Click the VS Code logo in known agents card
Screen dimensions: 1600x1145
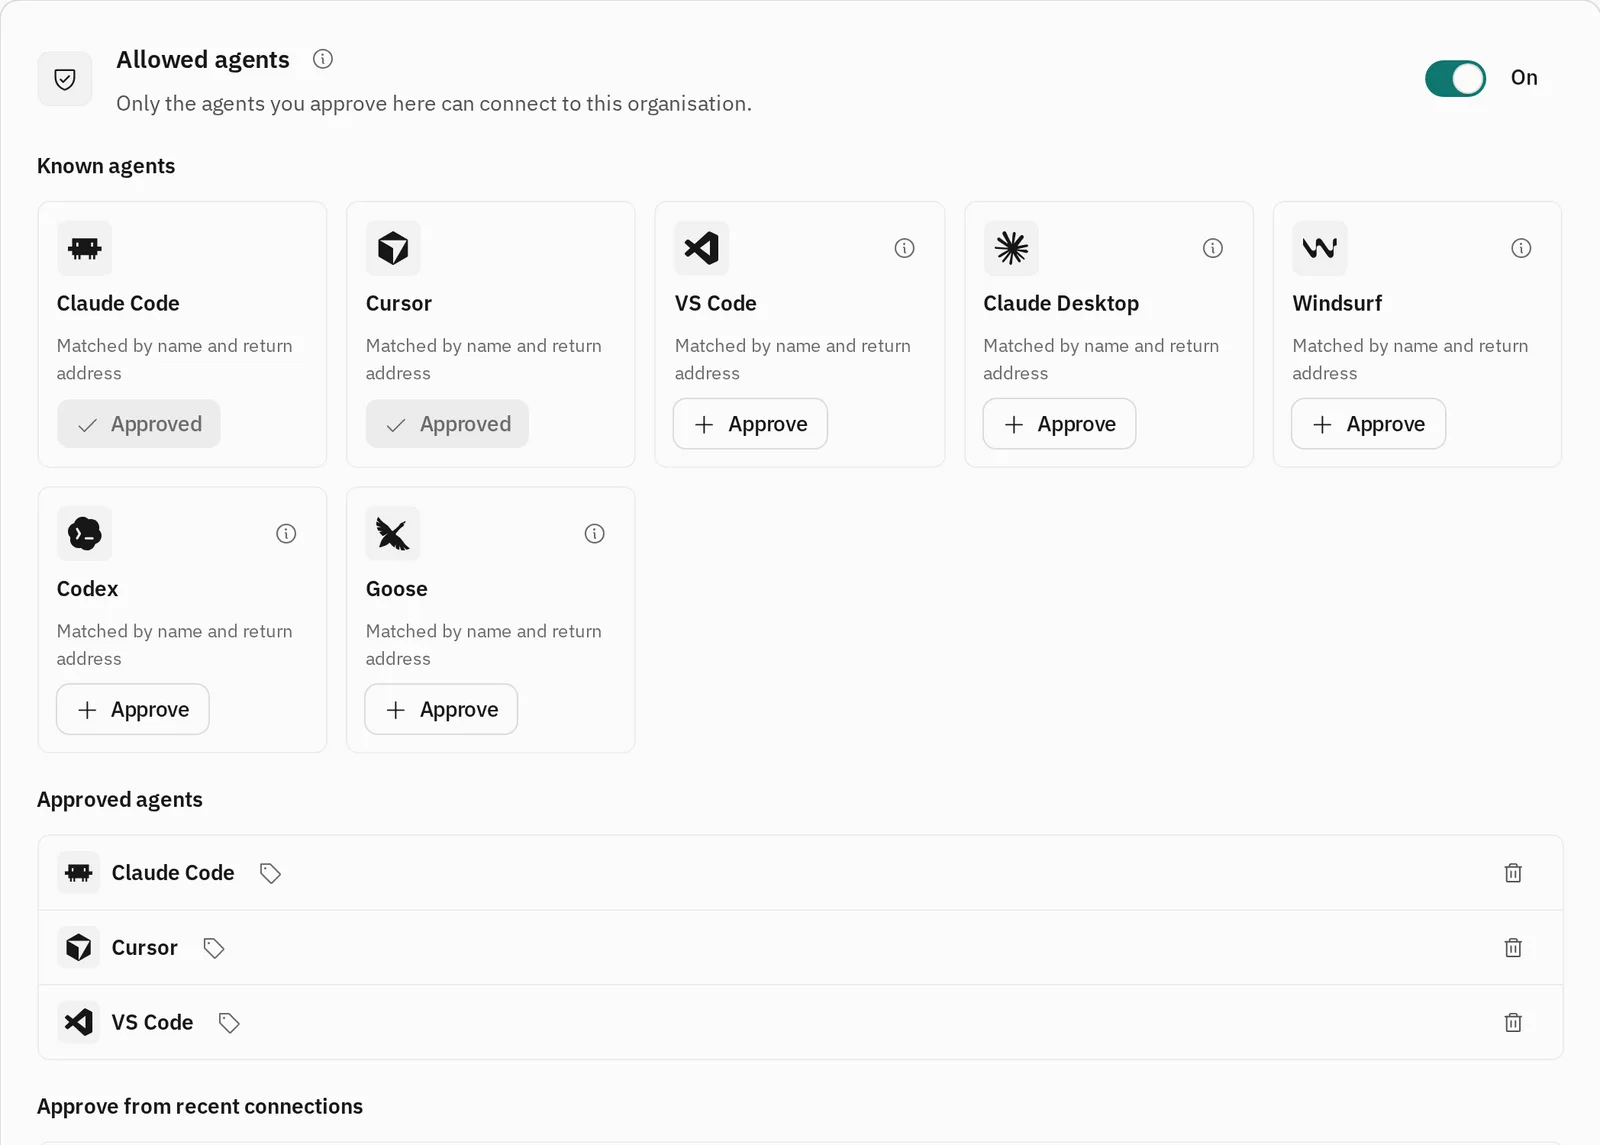702,248
